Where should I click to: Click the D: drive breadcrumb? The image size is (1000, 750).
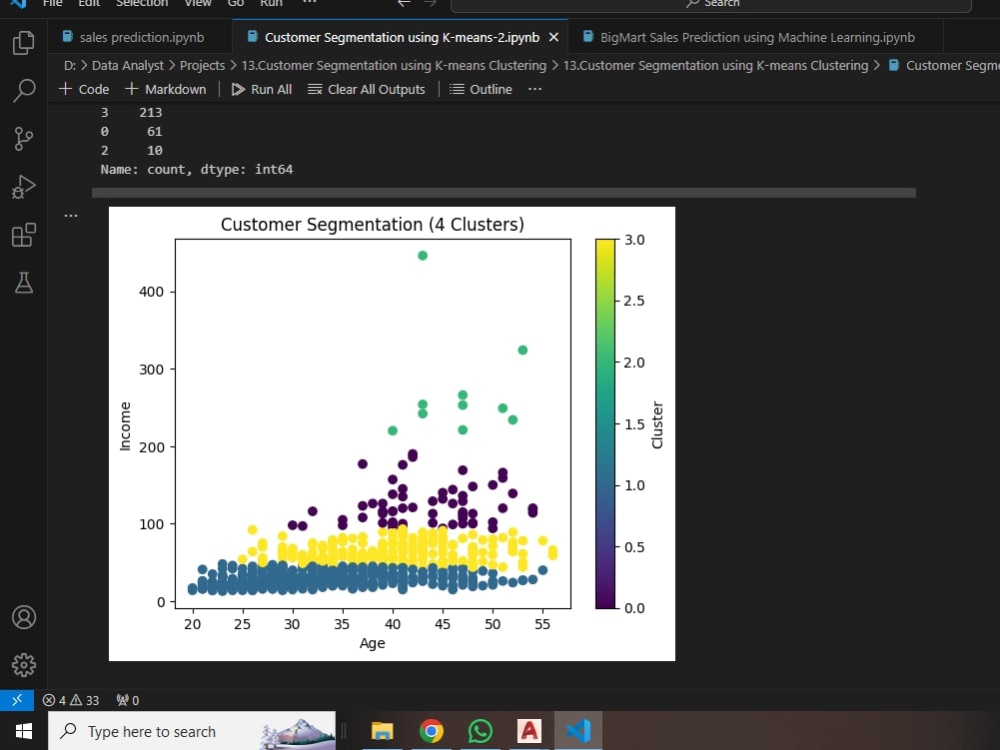click(x=70, y=66)
